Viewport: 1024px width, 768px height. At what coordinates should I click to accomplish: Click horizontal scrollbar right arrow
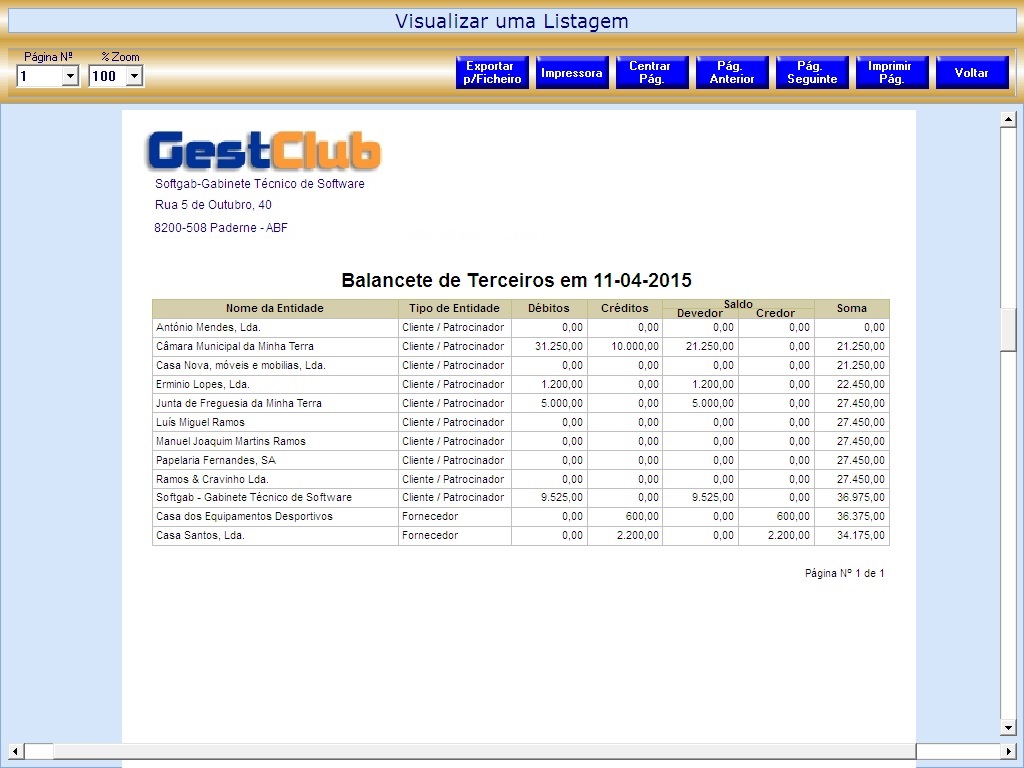click(1008, 751)
